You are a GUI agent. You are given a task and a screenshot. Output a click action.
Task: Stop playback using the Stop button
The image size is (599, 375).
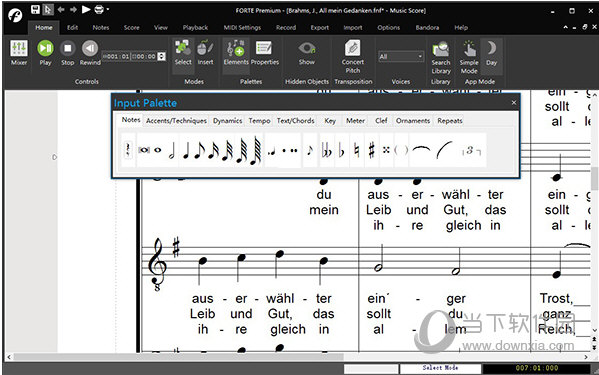(x=68, y=53)
